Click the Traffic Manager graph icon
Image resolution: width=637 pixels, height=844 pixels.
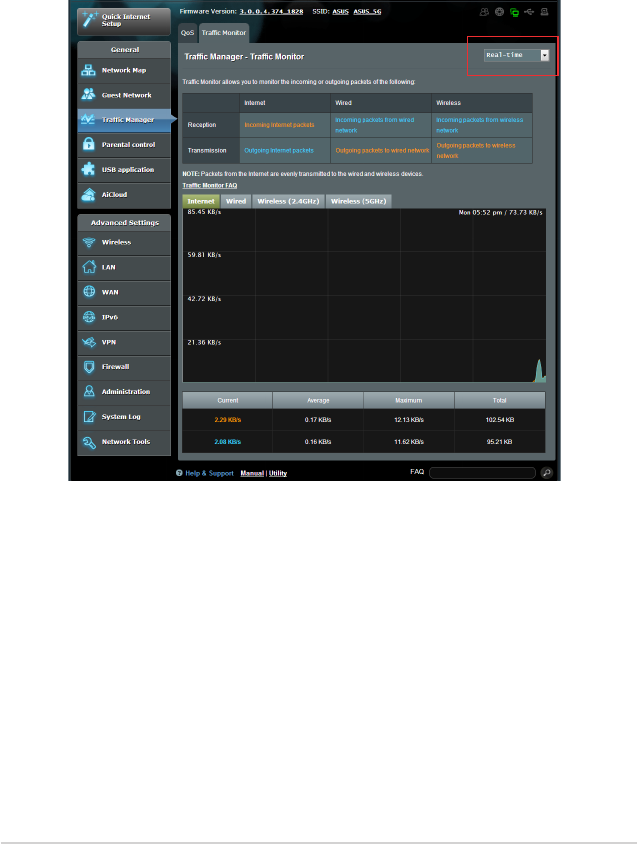[88, 119]
